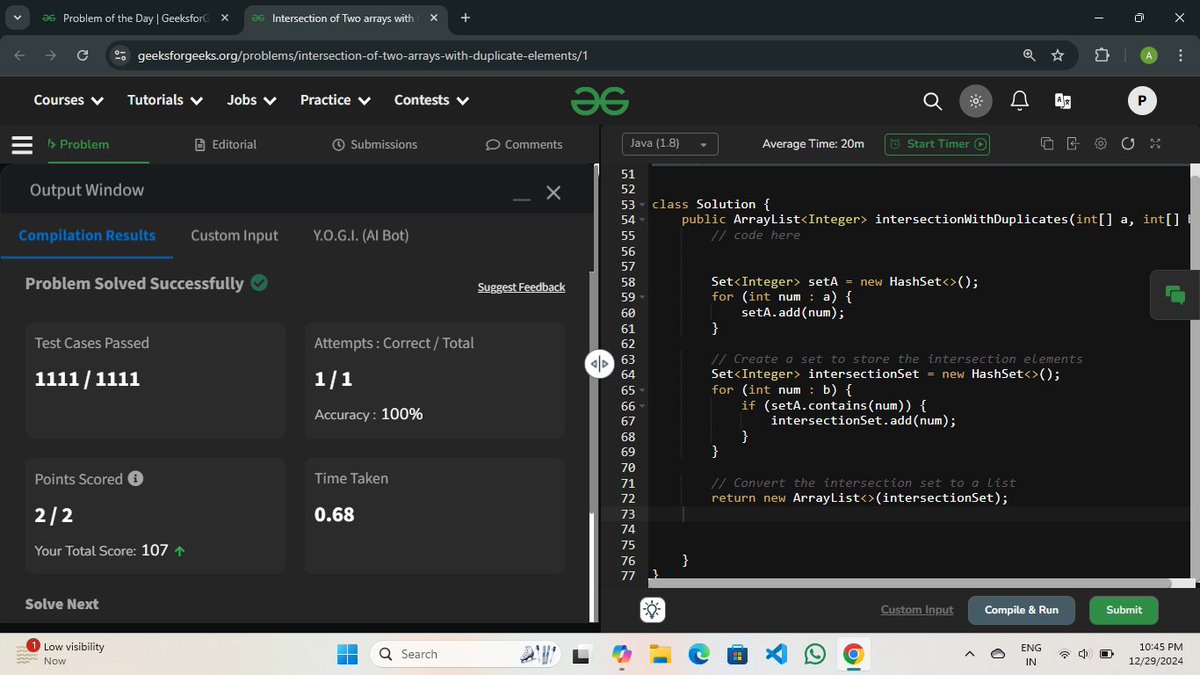Click the green Submit button
Viewport: 1200px width, 675px height.
tap(1124, 610)
